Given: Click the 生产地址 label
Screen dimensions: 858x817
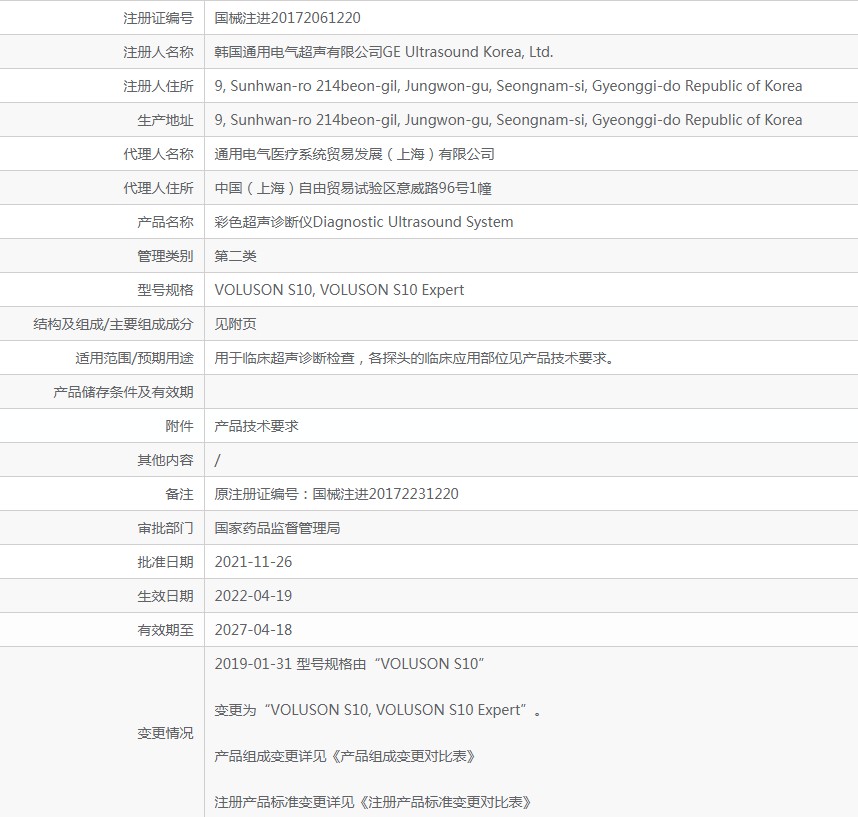Looking at the screenshot, I should point(165,120).
